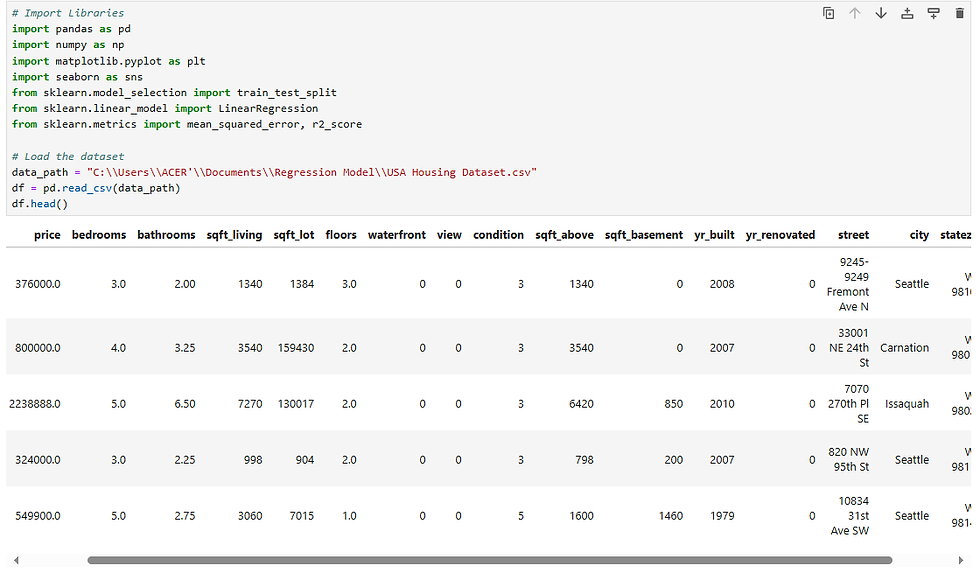
Task: Move the cell up
Action: pyautogui.click(x=855, y=14)
